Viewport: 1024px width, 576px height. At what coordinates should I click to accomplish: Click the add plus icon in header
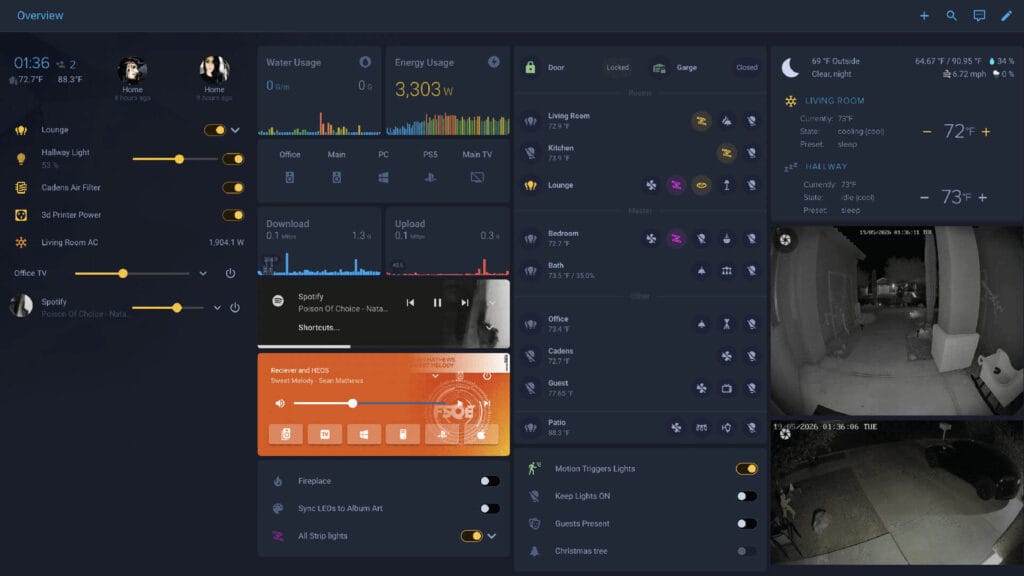(x=924, y=16)
